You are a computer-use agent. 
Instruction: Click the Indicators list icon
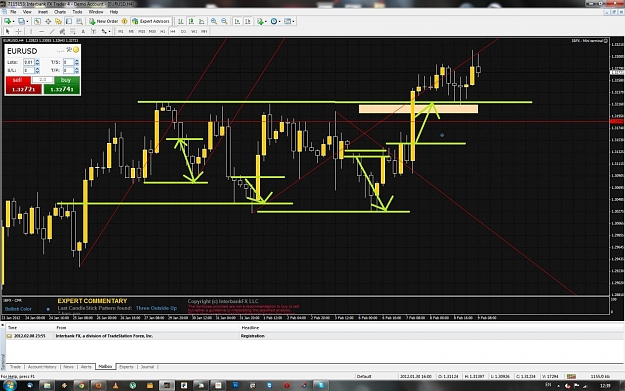(x=260, y=21)
